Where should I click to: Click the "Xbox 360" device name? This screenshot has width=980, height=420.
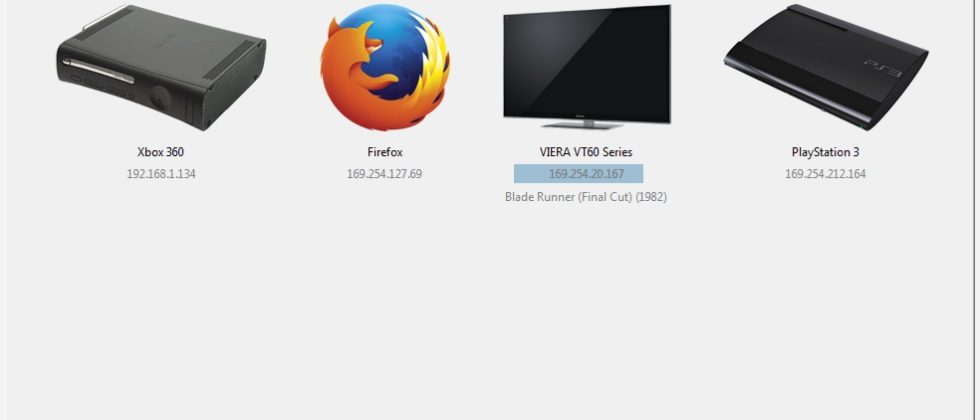tap(161, 152)
